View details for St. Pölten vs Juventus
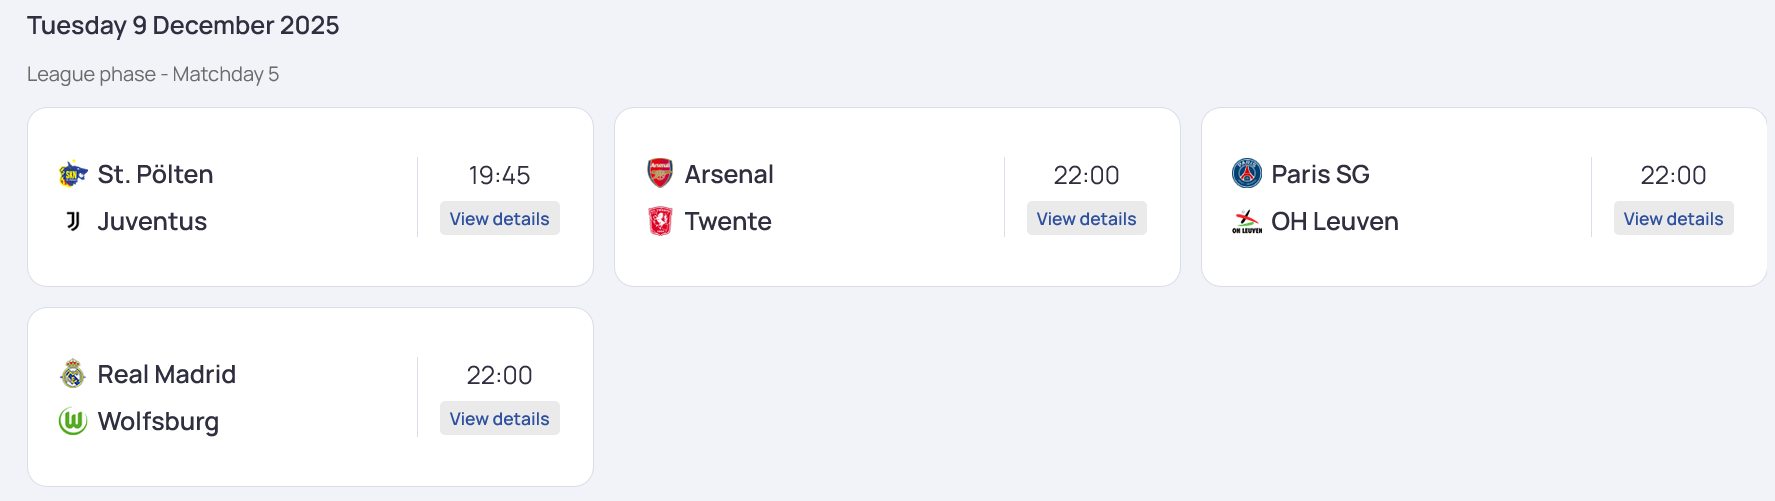Image resolution: width=1775 pixels, height=501 pixels. (x=499, y=219)
